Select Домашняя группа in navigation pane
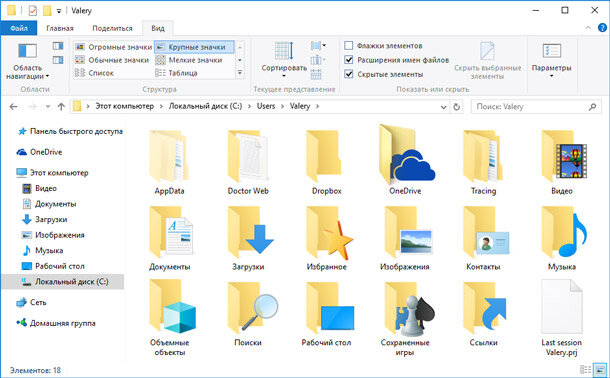This screenshot has height=378, width=610. pos(56,323)
